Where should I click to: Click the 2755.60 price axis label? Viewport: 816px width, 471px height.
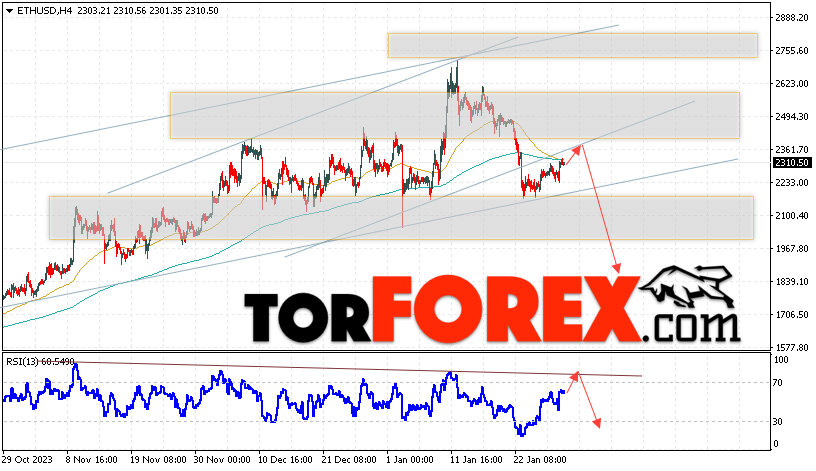coord(792,50)
